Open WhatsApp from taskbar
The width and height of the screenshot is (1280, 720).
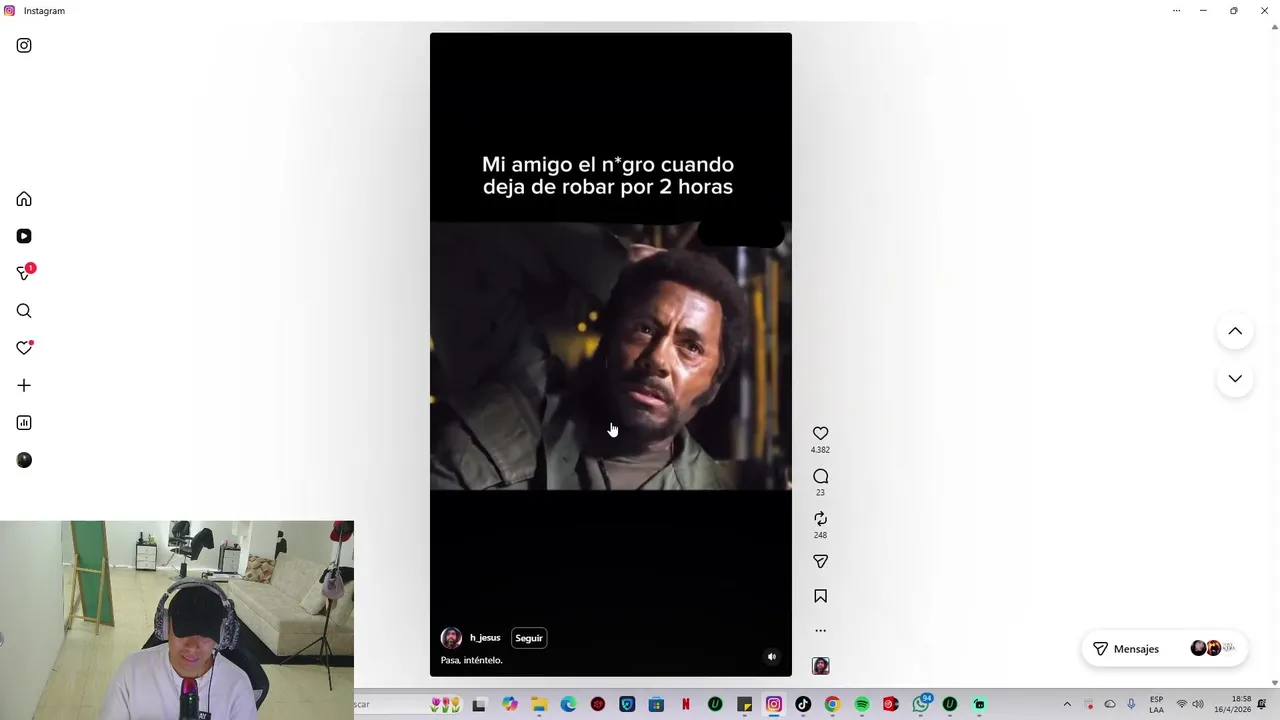pyautogui.click(x=921, y=704)
